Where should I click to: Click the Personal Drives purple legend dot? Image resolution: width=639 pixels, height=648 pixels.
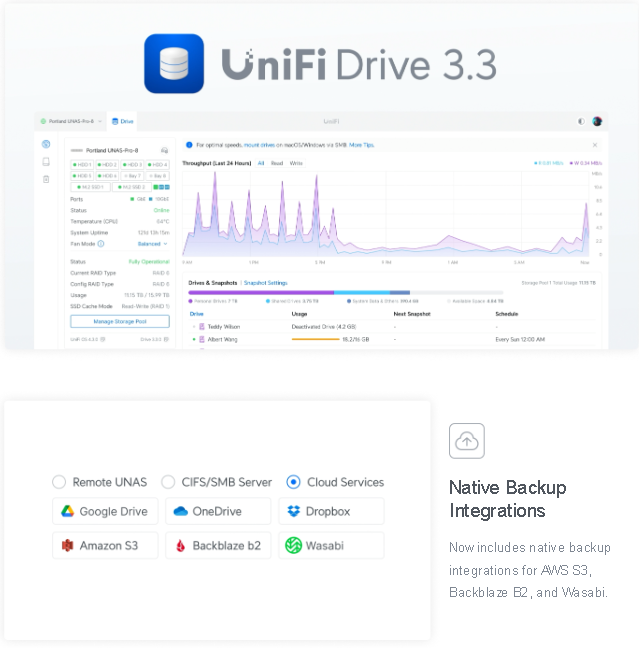(x=191, y=301)
